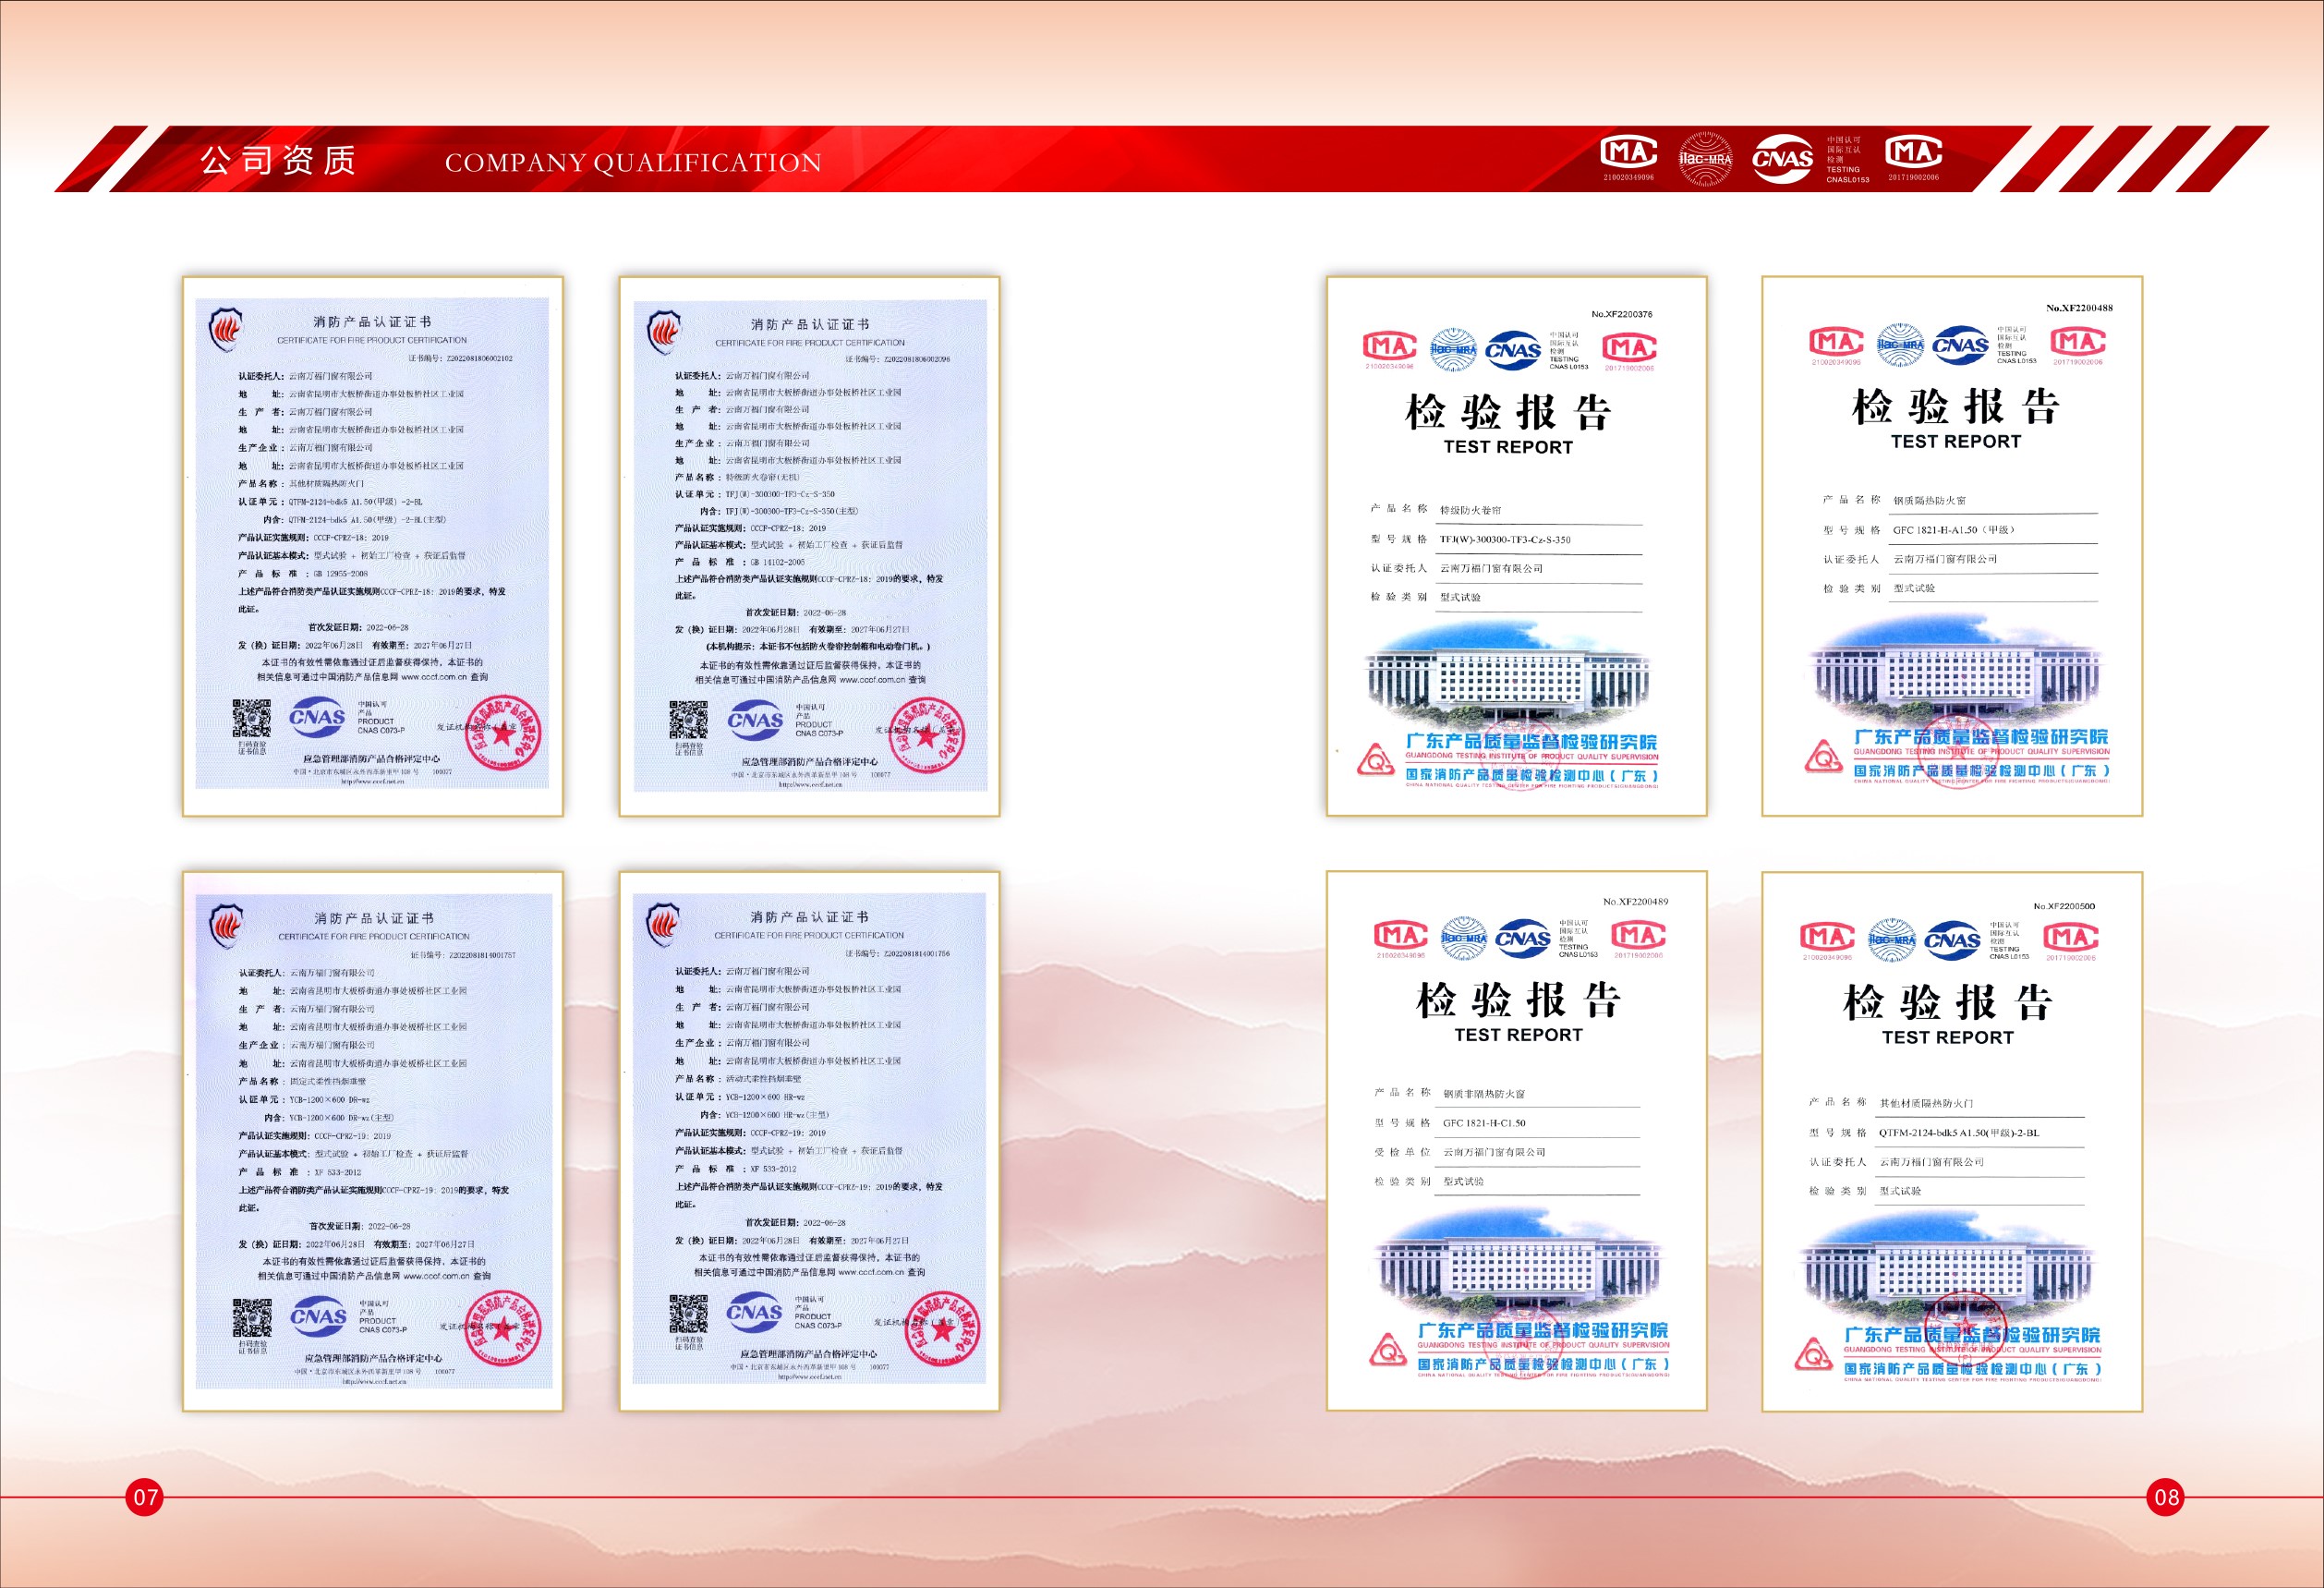Click the leftmost MA logo in the header banner
The width and height of the screenshot is (2324, 1588).
pyautogui.click(x=1628, y=153)
